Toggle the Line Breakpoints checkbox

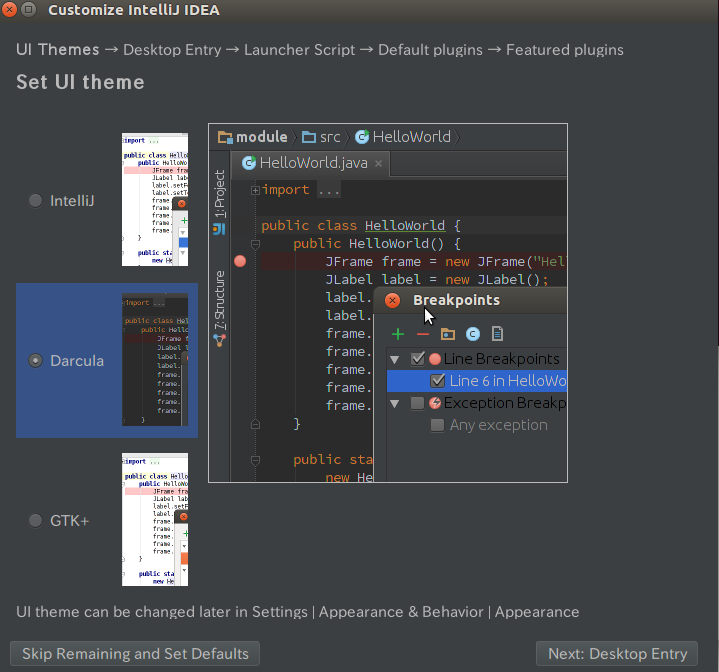tap(417, 358)
